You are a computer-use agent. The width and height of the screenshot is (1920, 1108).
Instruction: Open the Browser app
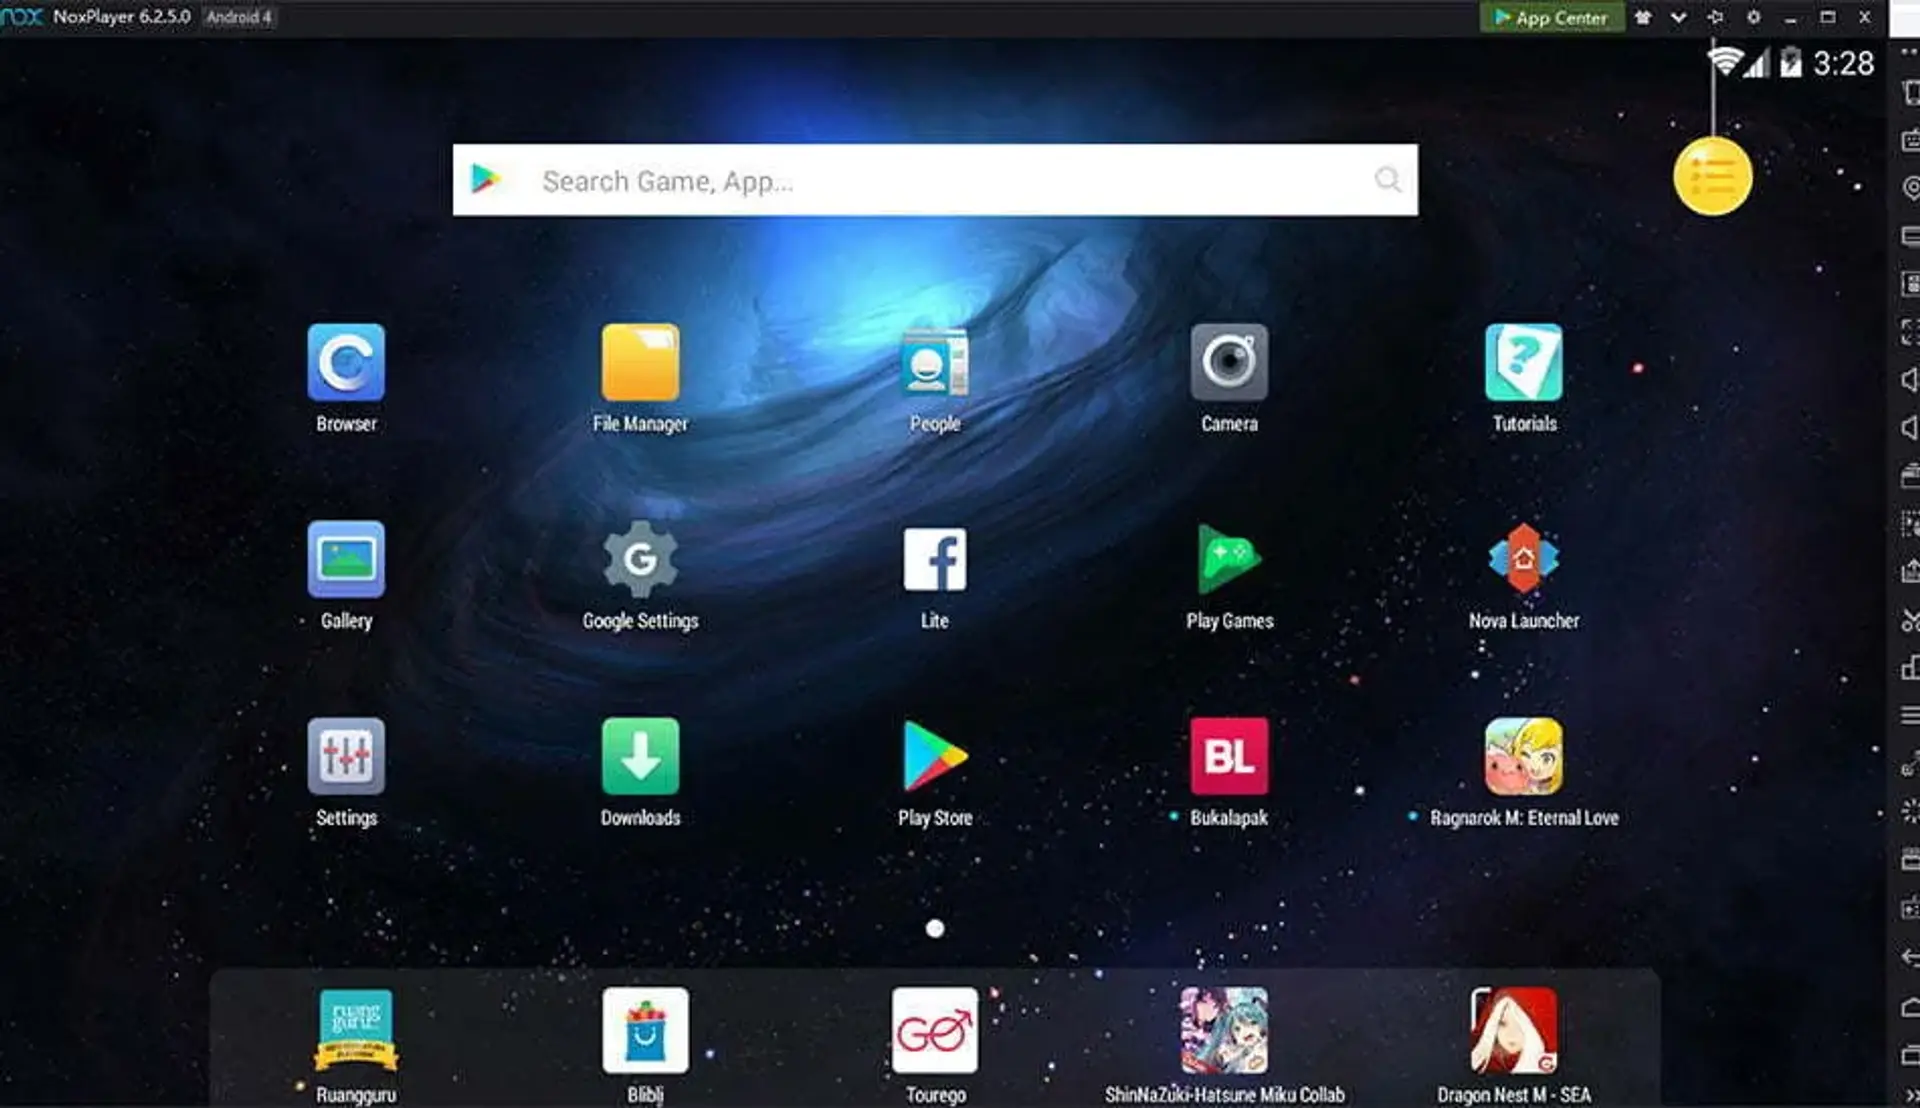pyautogui.click(x=346, y=362)
